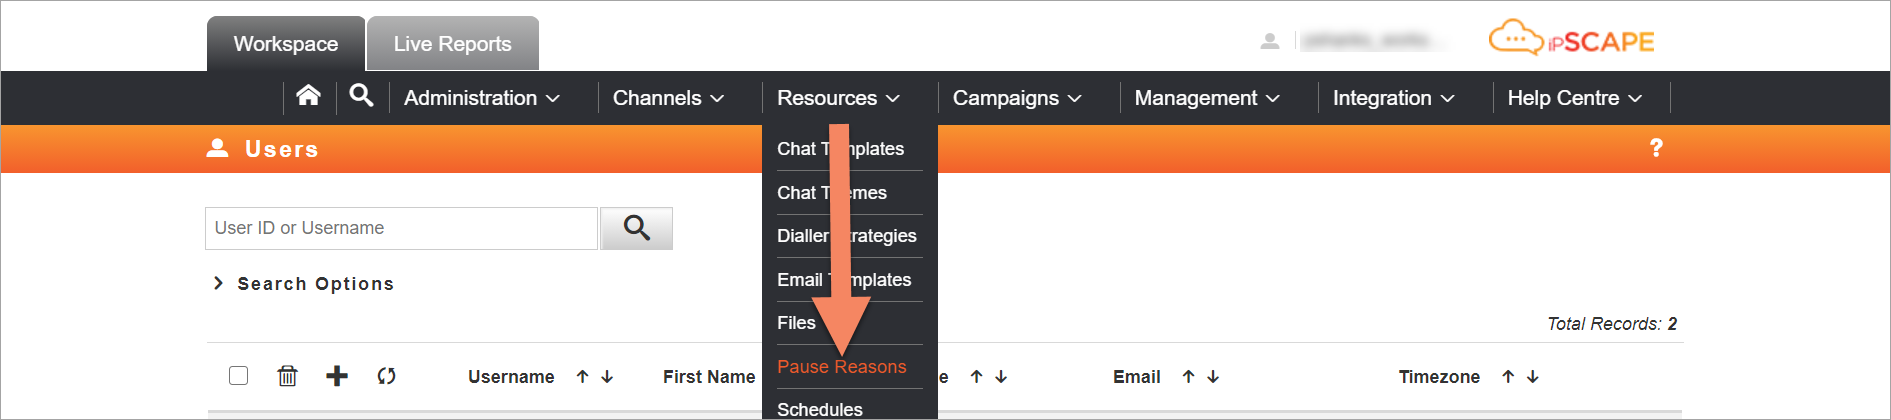Choose Files in the Resources menu
The height and width of the screenshot is (420, 1891).
coord(796,323)
